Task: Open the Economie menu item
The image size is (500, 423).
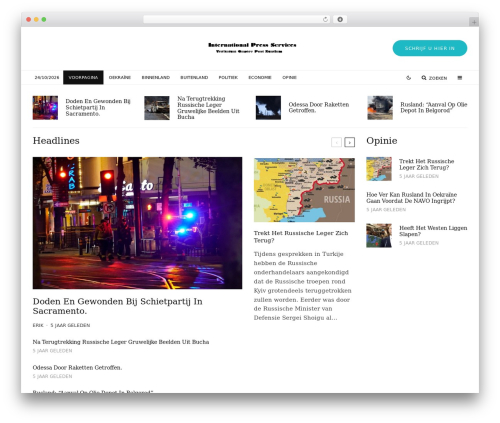Action: (x=260, y=77)
